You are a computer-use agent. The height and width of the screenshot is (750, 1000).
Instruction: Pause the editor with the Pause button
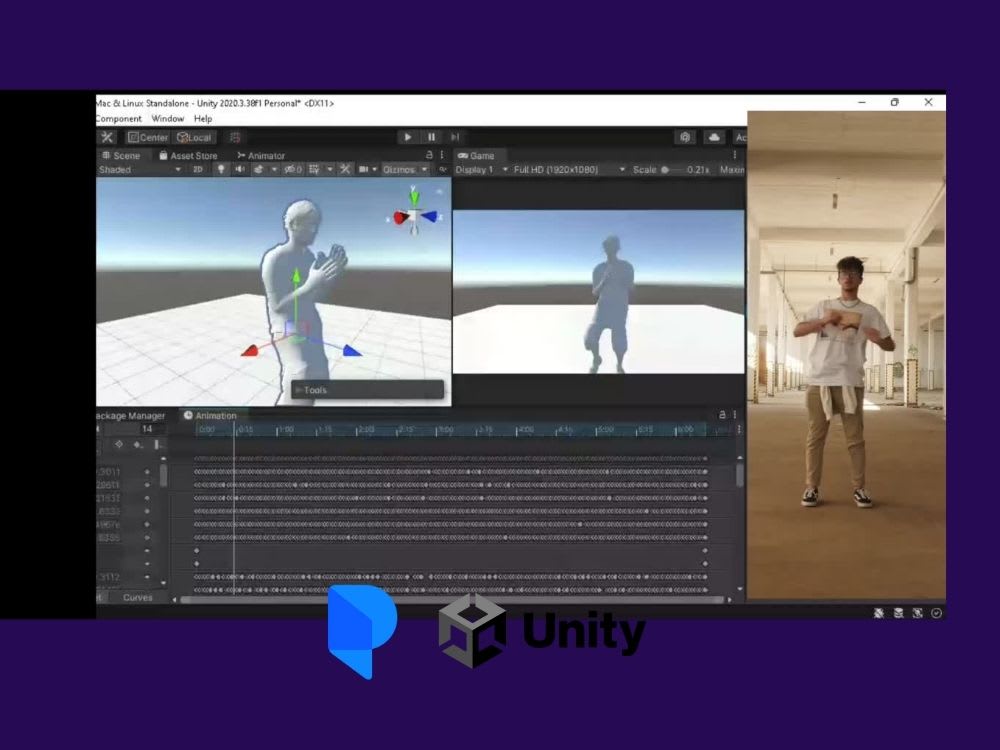[432, 137]
